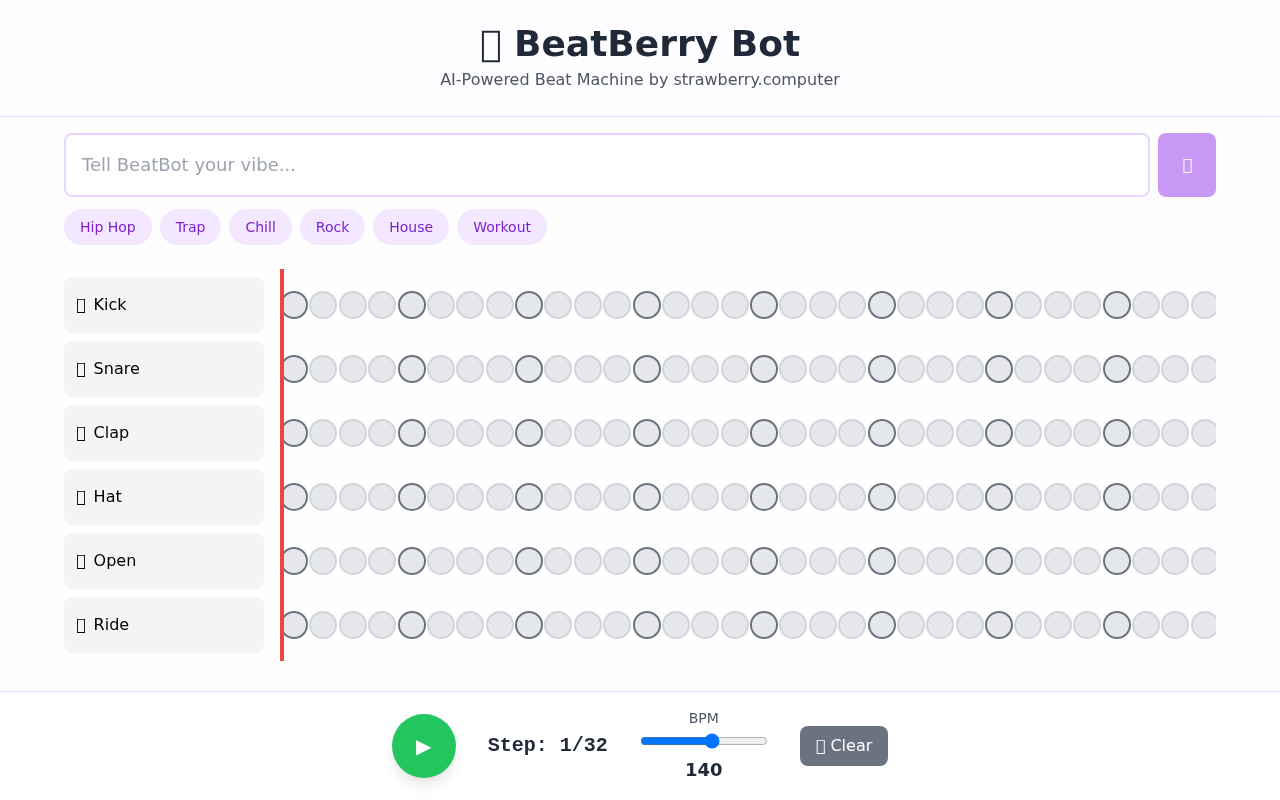Click the Ride cymbal instrument icon
This screenshot has height=800, width=1280.
point(82,624)
